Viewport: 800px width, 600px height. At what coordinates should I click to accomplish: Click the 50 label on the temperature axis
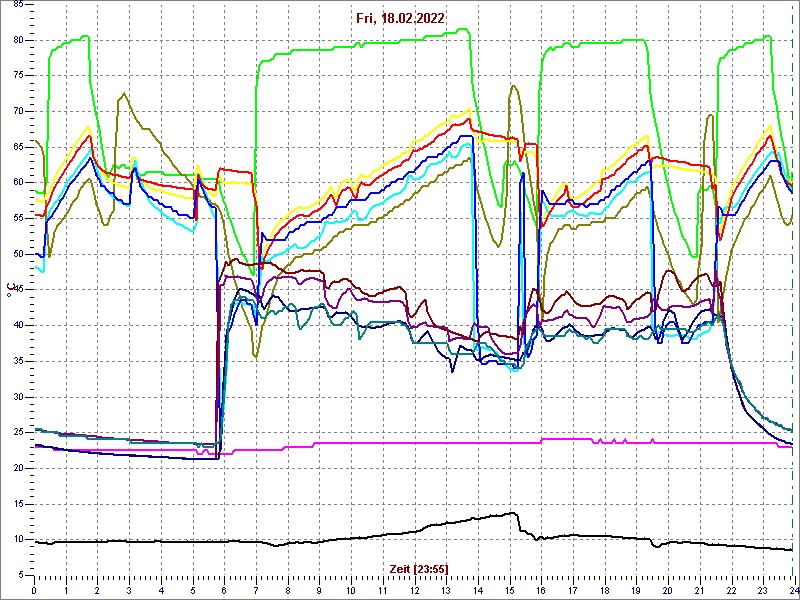17,254
